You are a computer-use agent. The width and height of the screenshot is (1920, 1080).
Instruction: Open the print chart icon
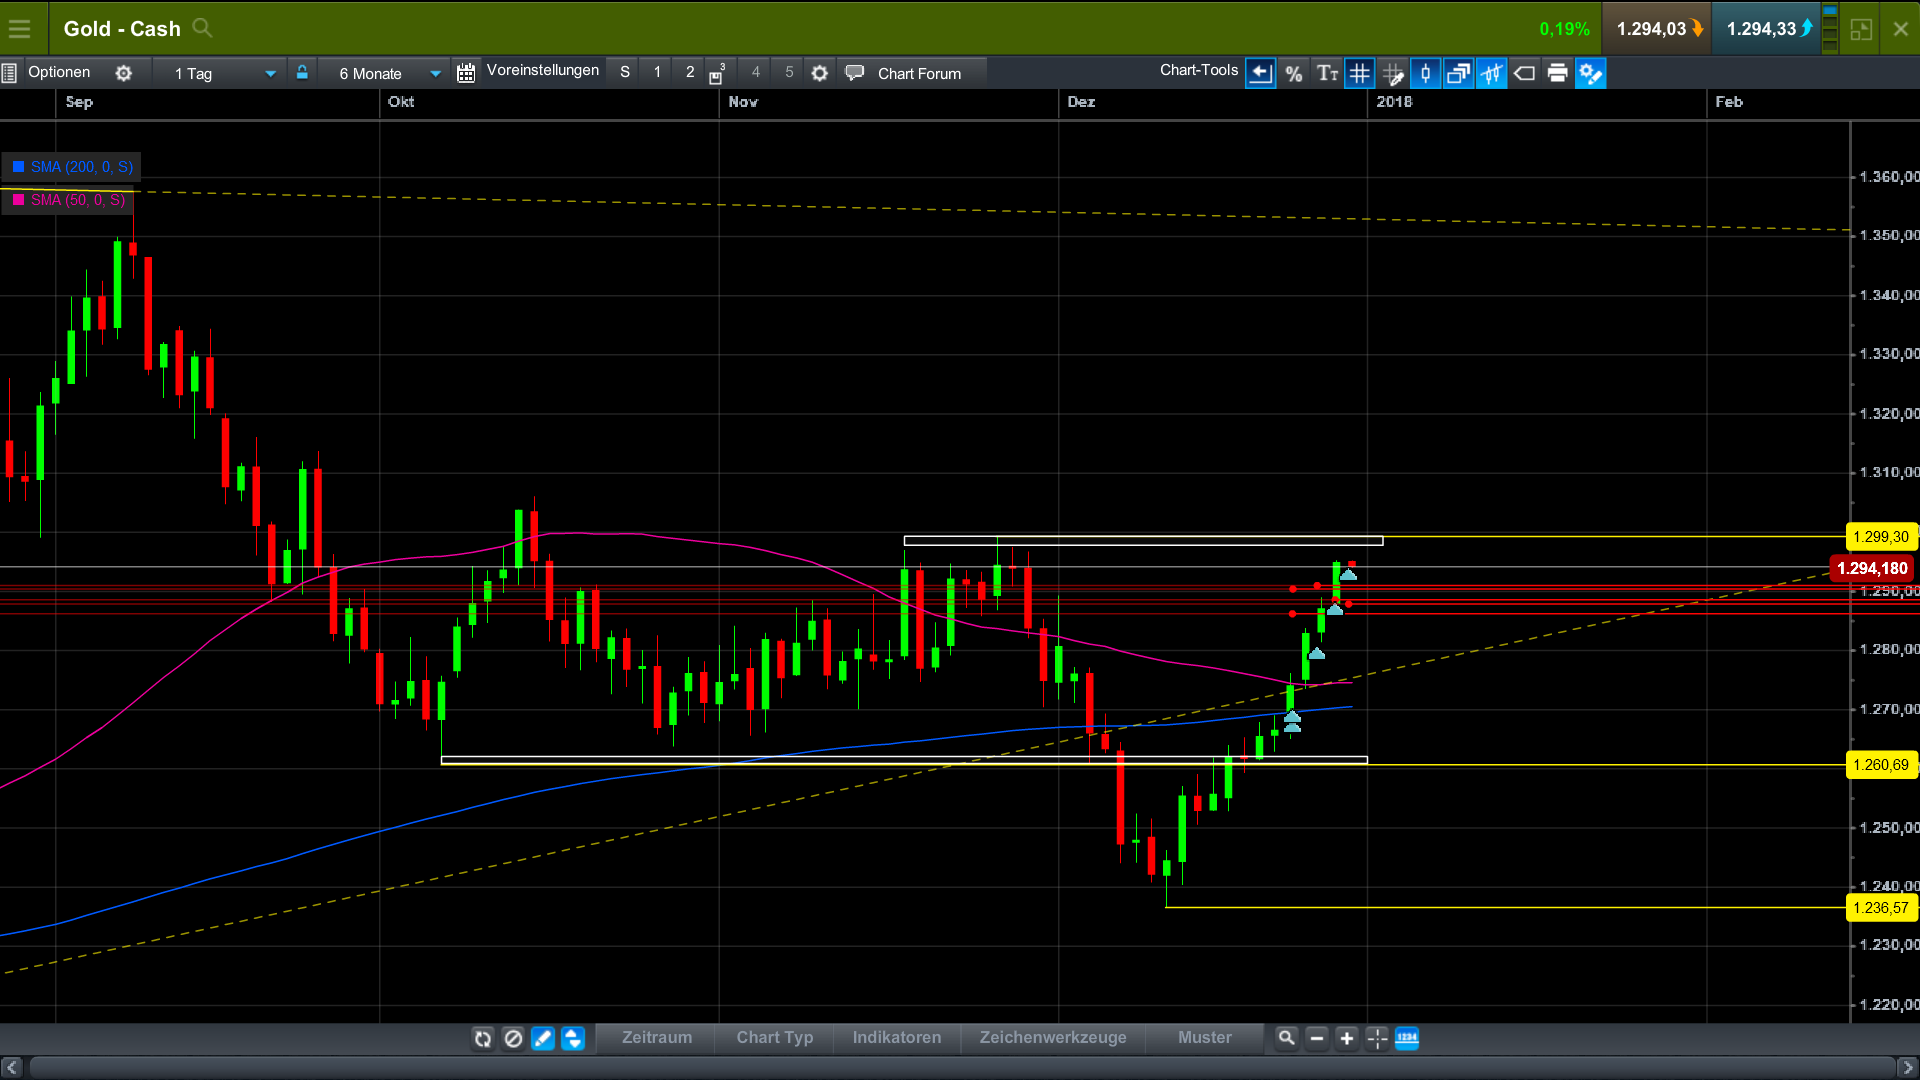[1557, 72]
